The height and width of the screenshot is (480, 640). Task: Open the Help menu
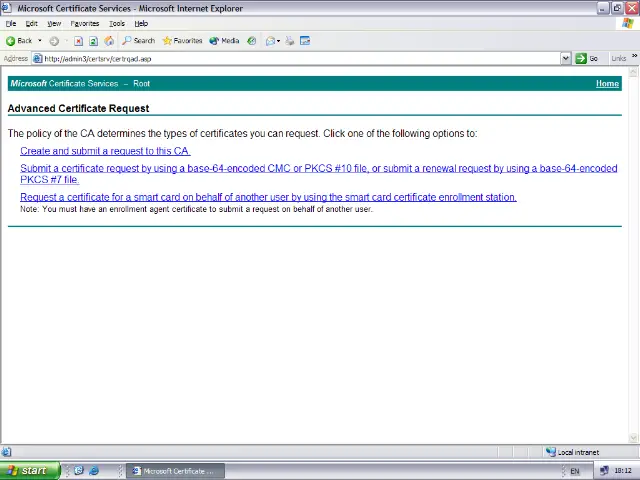click(x=141, y=24)
